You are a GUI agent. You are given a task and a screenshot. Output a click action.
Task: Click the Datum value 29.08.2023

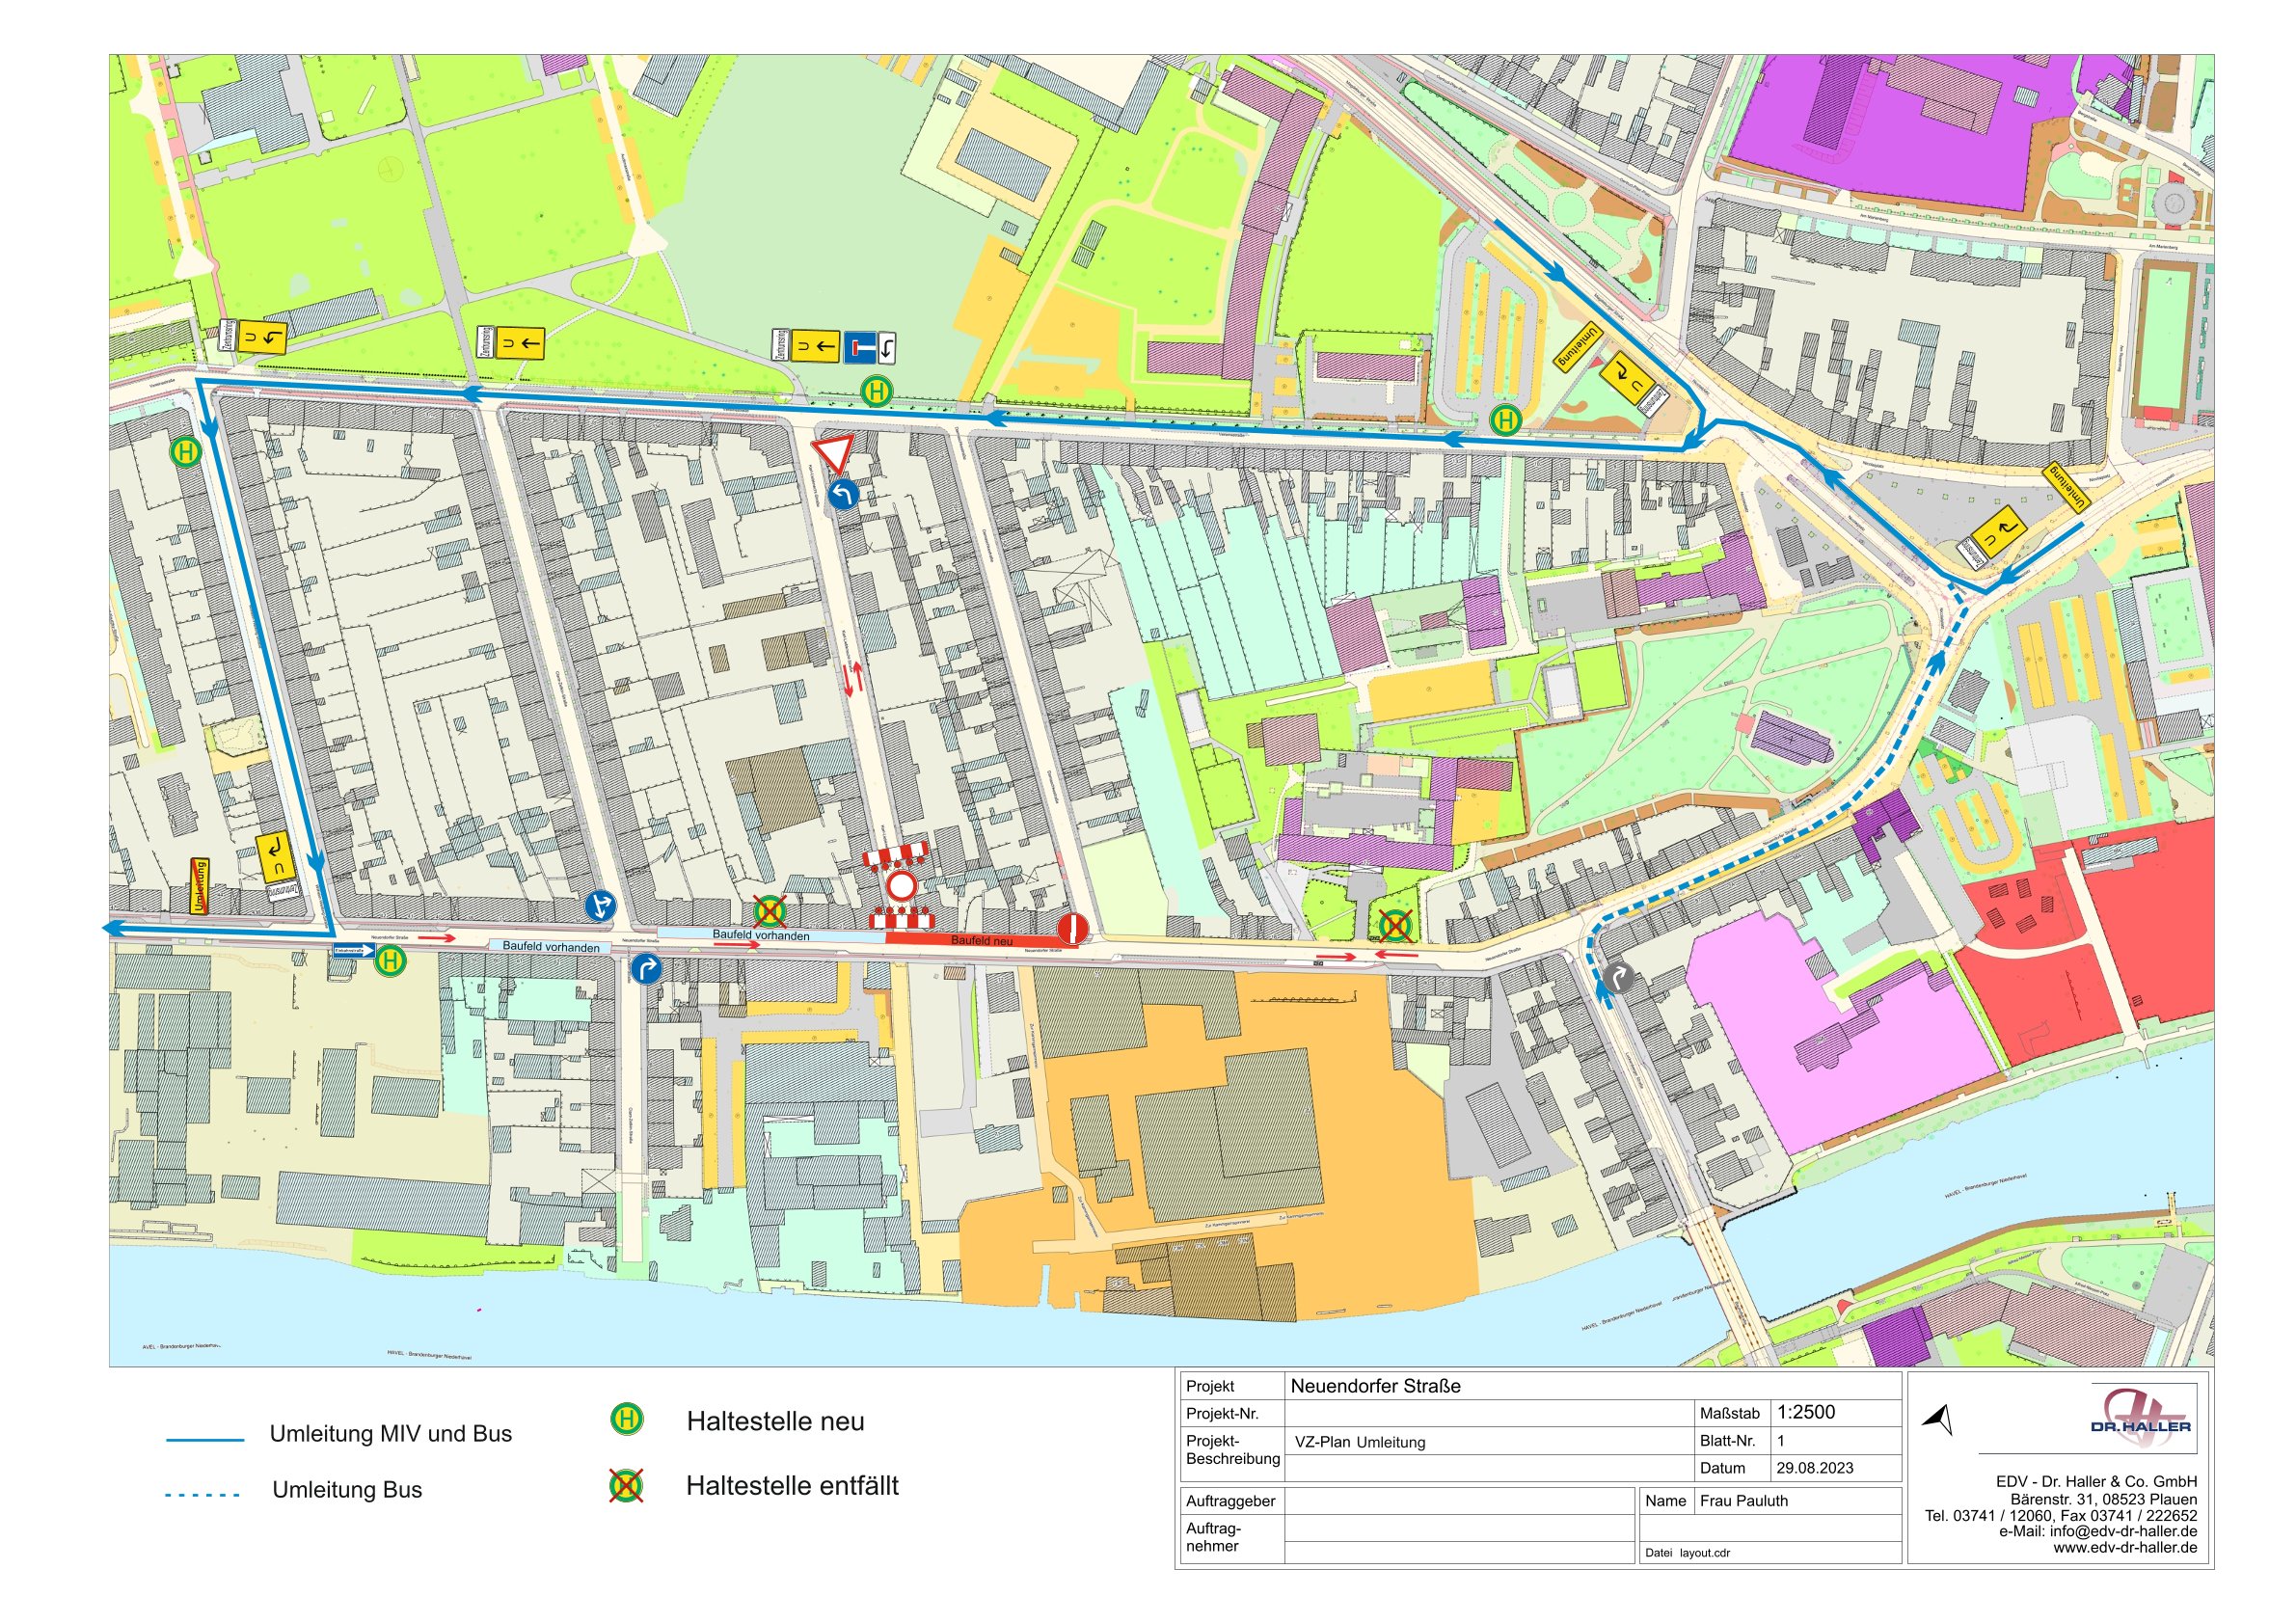click(1814, 1468)
